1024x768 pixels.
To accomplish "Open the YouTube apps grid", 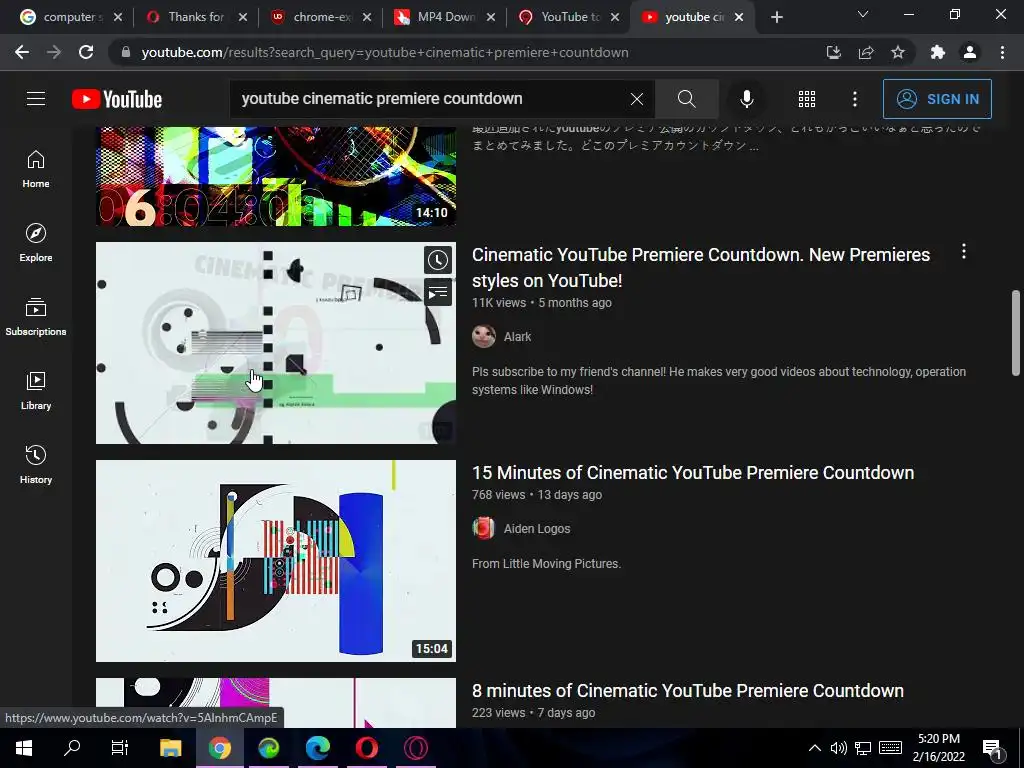I will (807, 99).
